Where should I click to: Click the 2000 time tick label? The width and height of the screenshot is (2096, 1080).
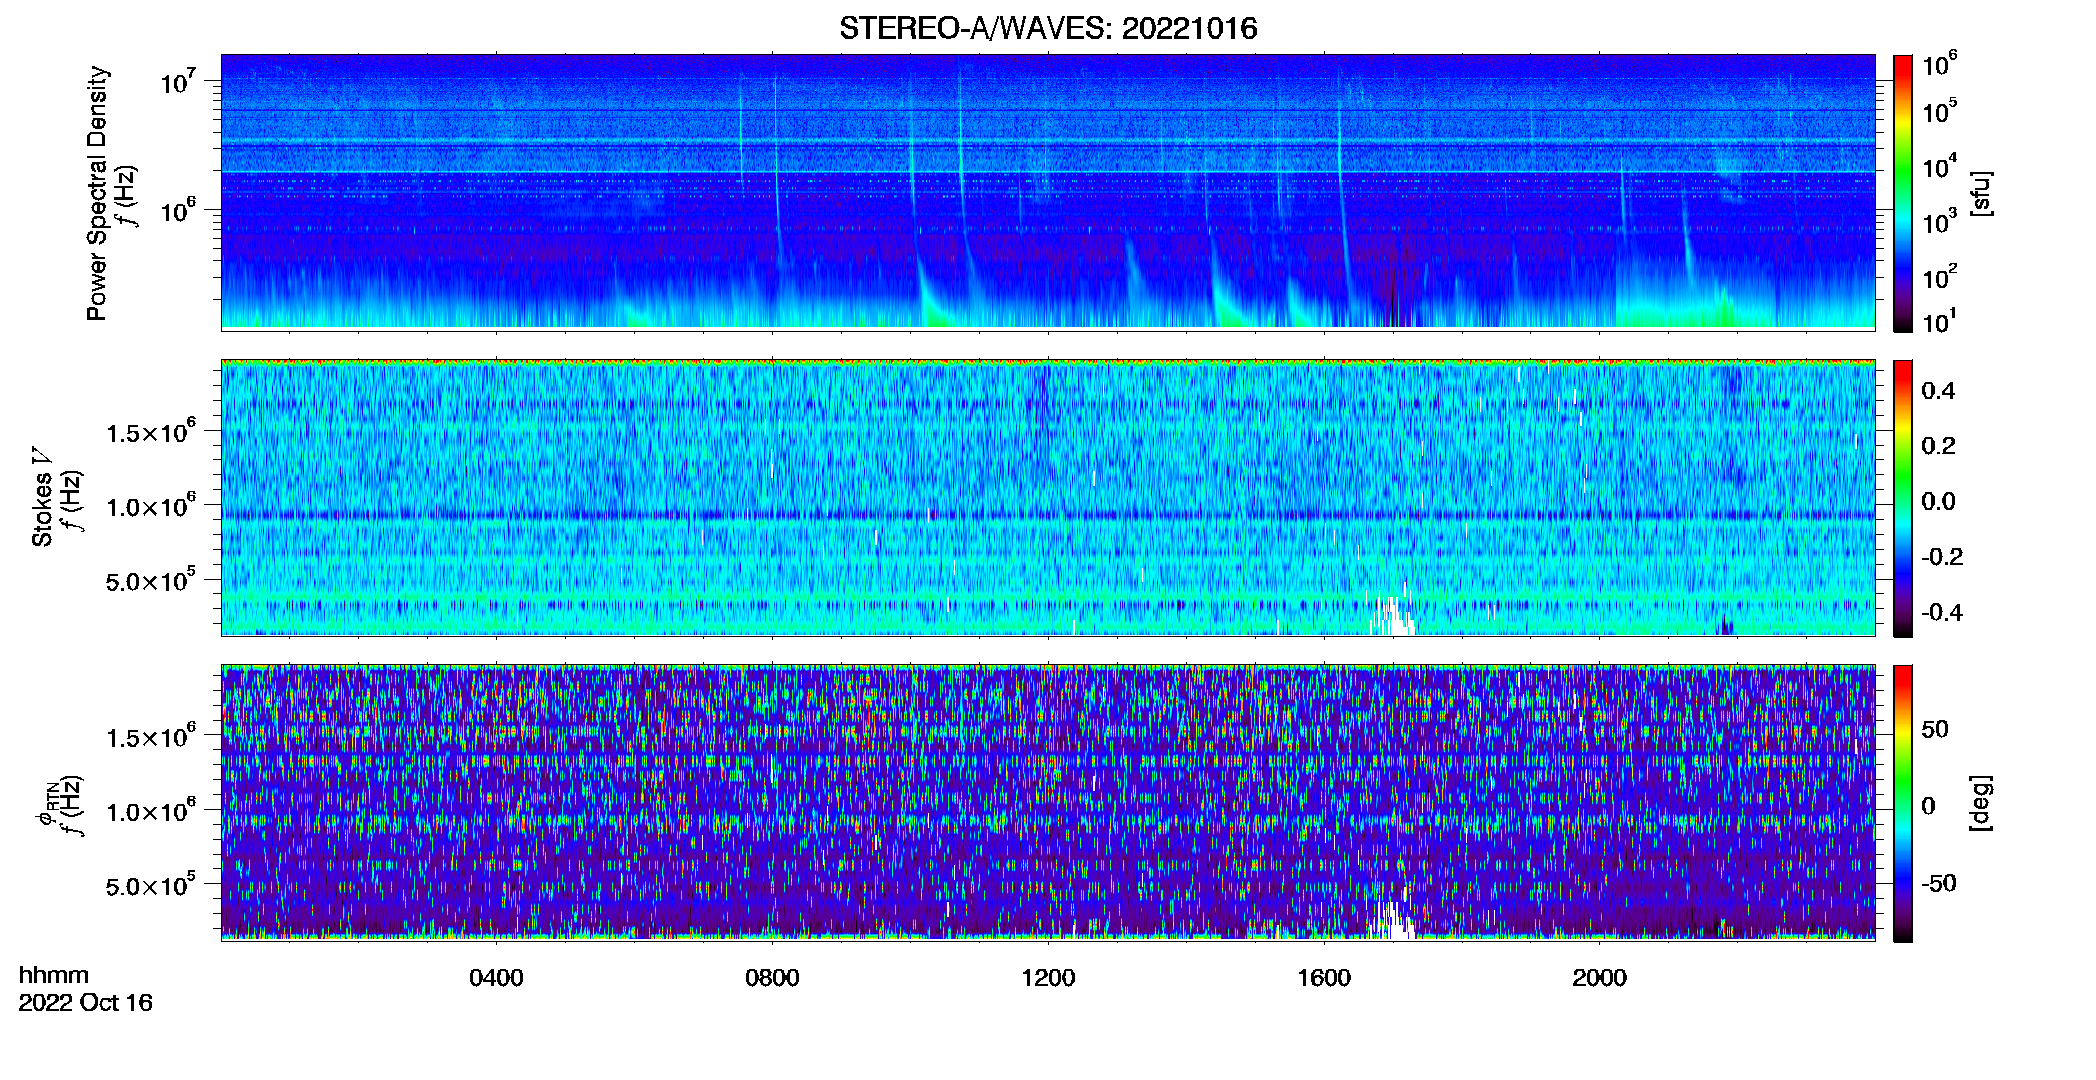(x=1599, y=978)
